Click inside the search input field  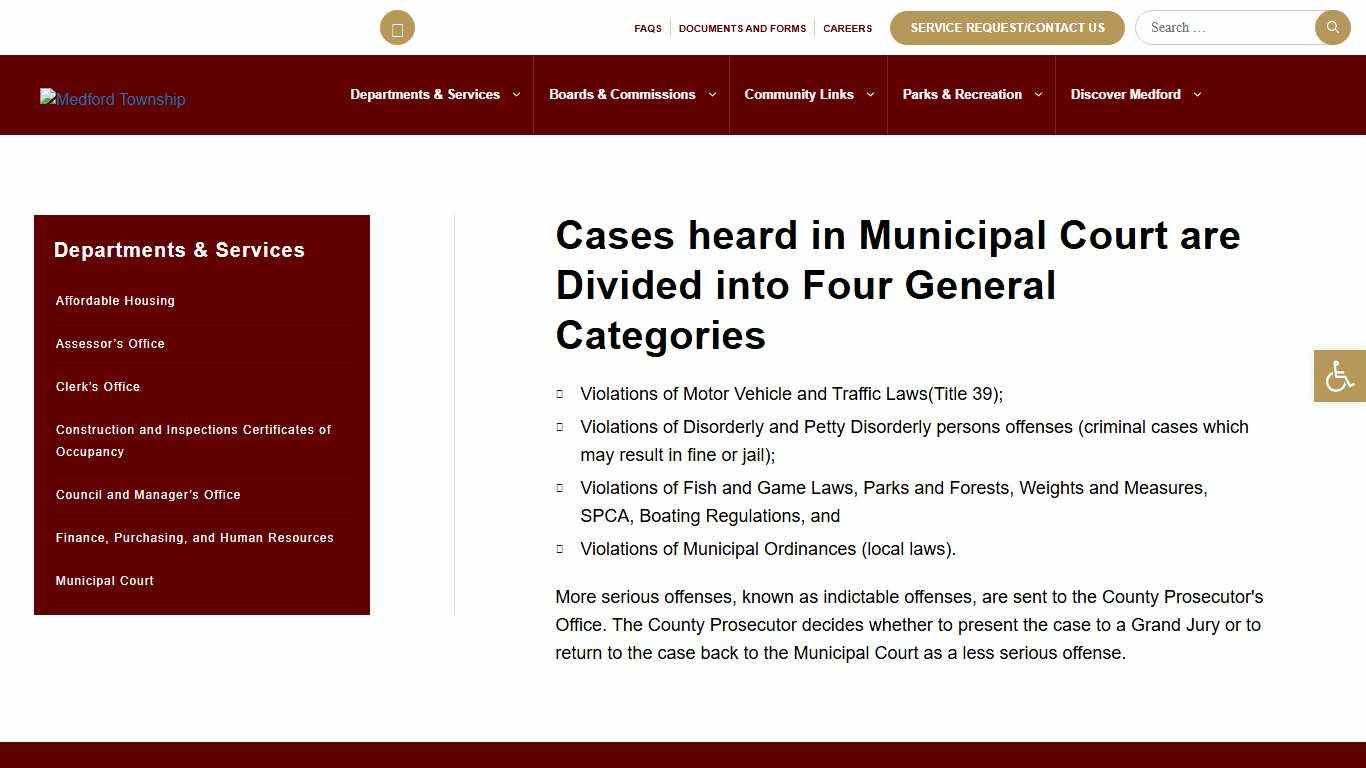point(1225,27)
